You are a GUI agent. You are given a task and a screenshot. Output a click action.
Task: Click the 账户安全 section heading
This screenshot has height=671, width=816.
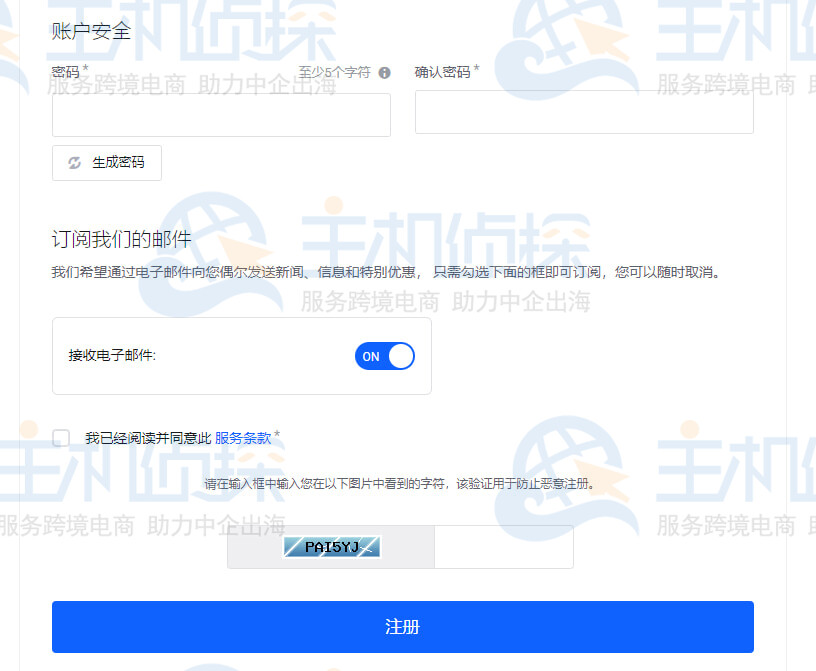tap(91, 31)
